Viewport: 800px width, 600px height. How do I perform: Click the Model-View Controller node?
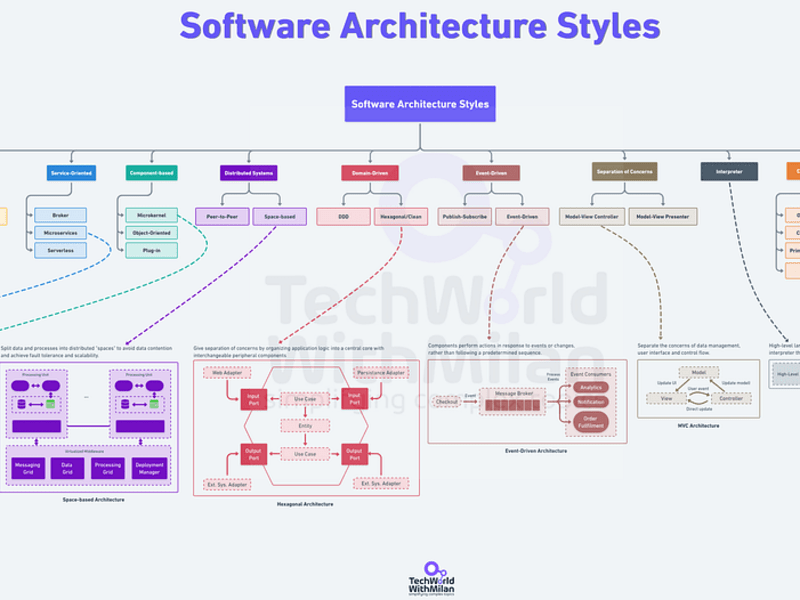(592, 217)
